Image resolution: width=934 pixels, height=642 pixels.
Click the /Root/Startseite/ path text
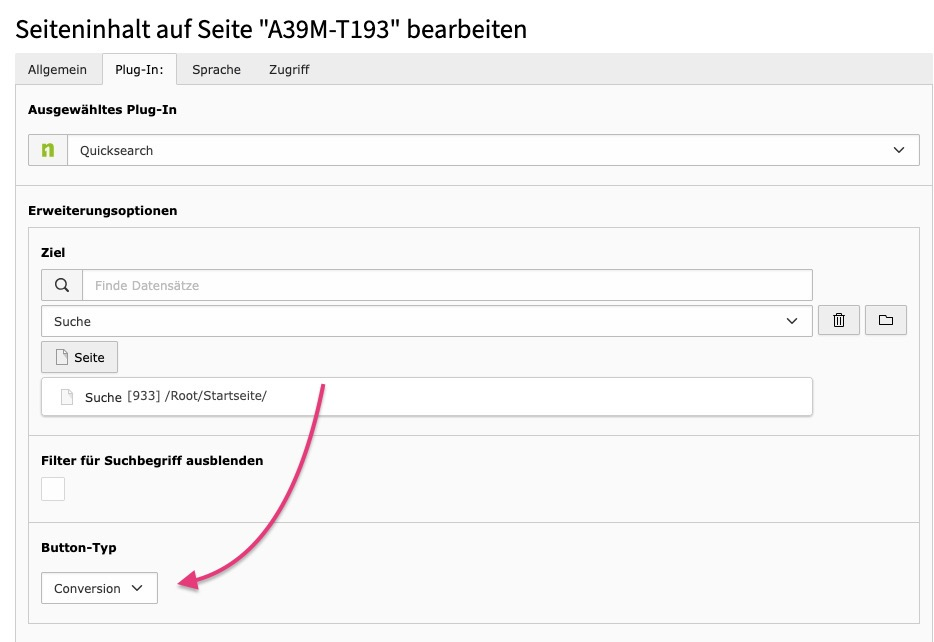[x=216, y=396]
